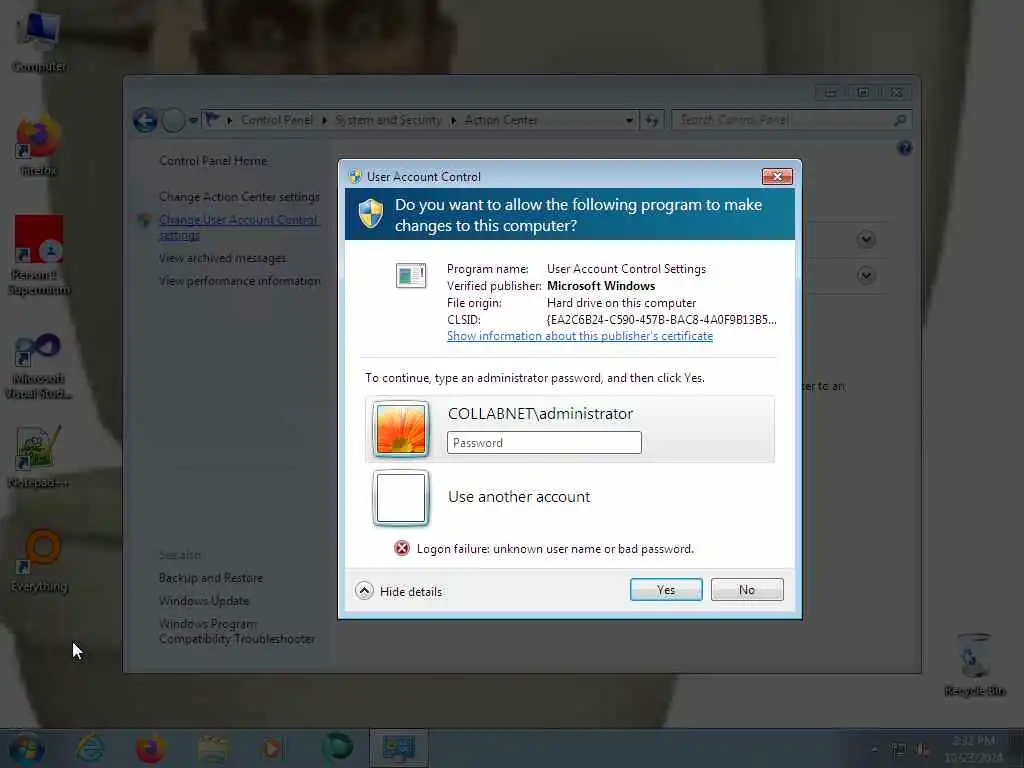Click the Yes button in UAC dialog
The height and width of the screenshot is (768, 1024).
click(x=665, y=590)
